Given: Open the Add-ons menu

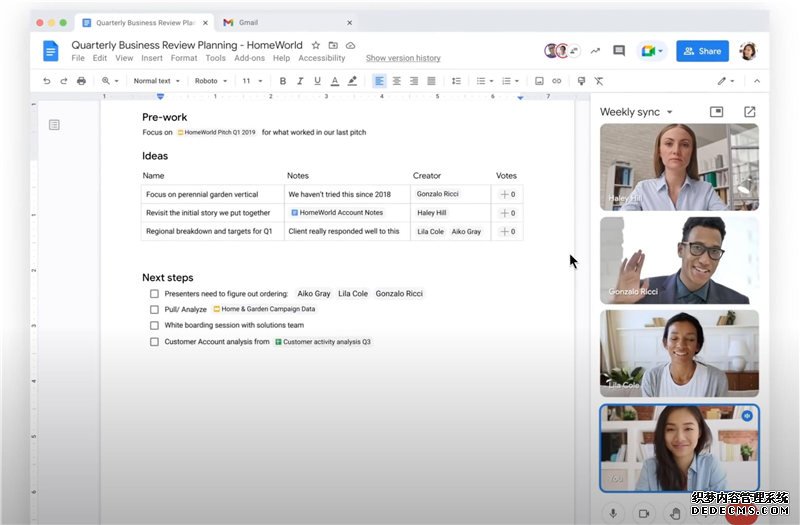Looking at the screenshot, I should click(249, 58).
